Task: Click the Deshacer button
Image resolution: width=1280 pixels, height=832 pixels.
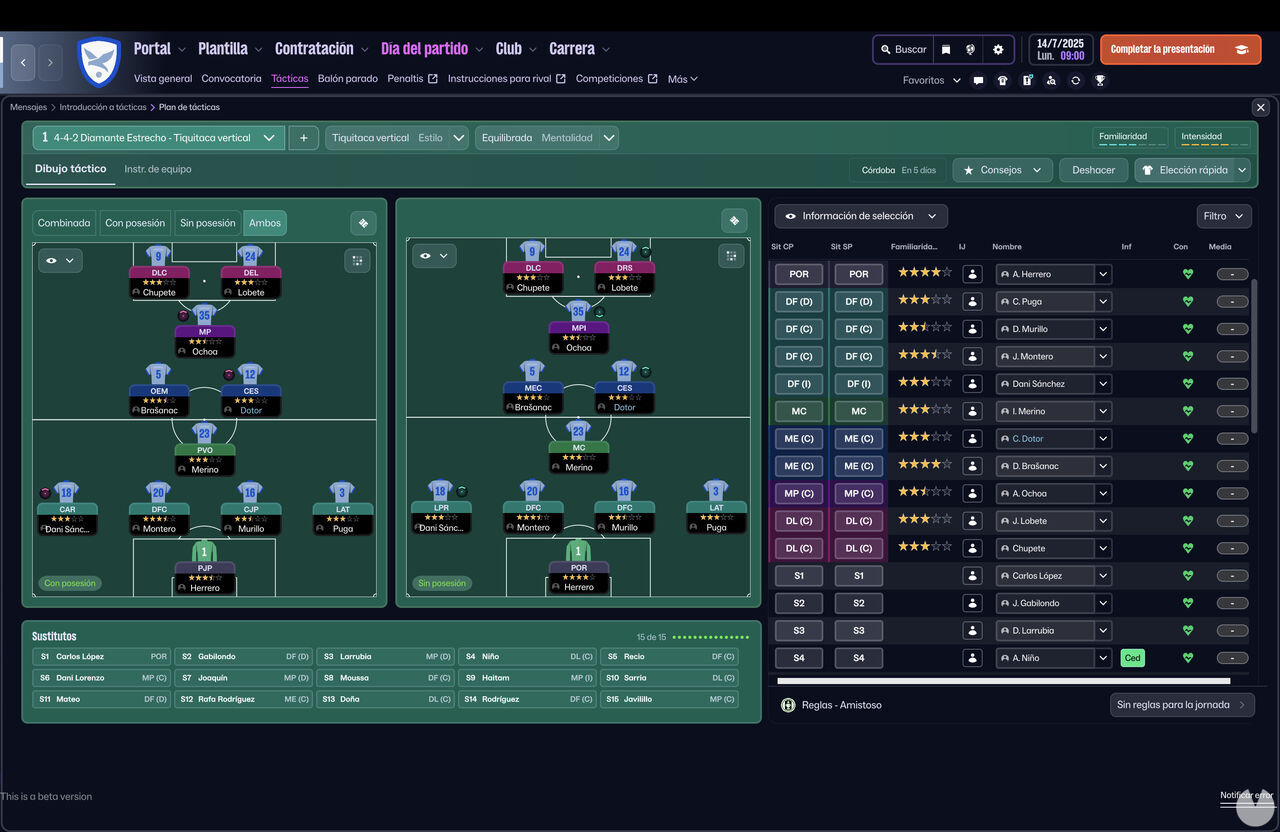Action: 1093,170
